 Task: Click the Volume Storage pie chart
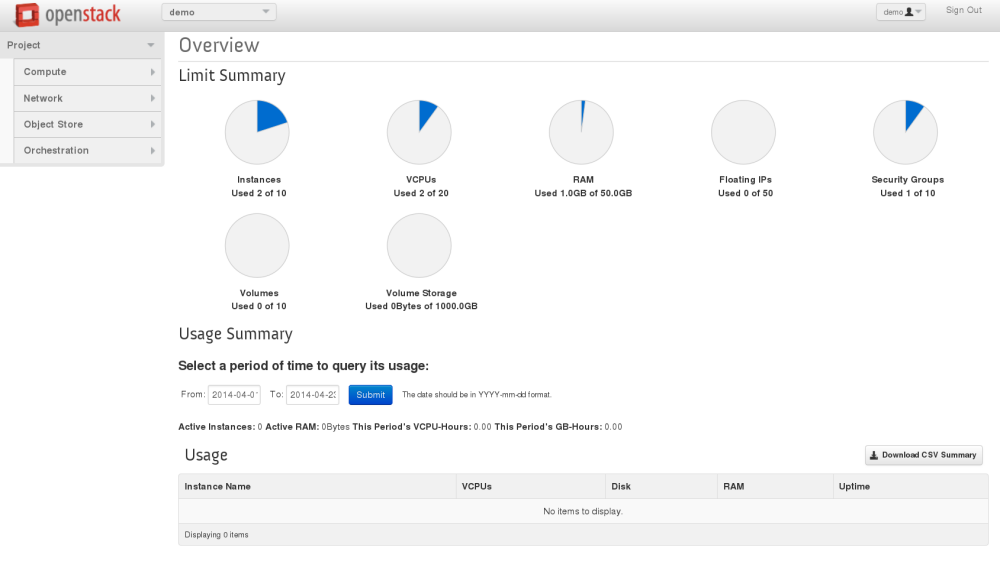tap(419, 245)
